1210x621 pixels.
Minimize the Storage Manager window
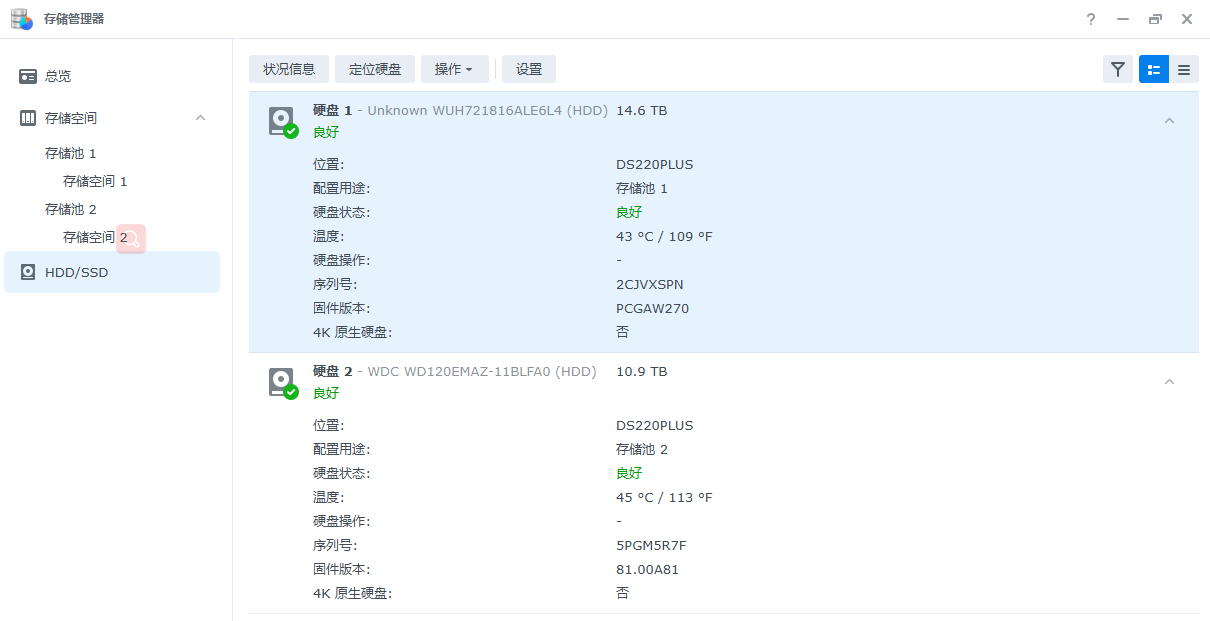point(1123,19)
